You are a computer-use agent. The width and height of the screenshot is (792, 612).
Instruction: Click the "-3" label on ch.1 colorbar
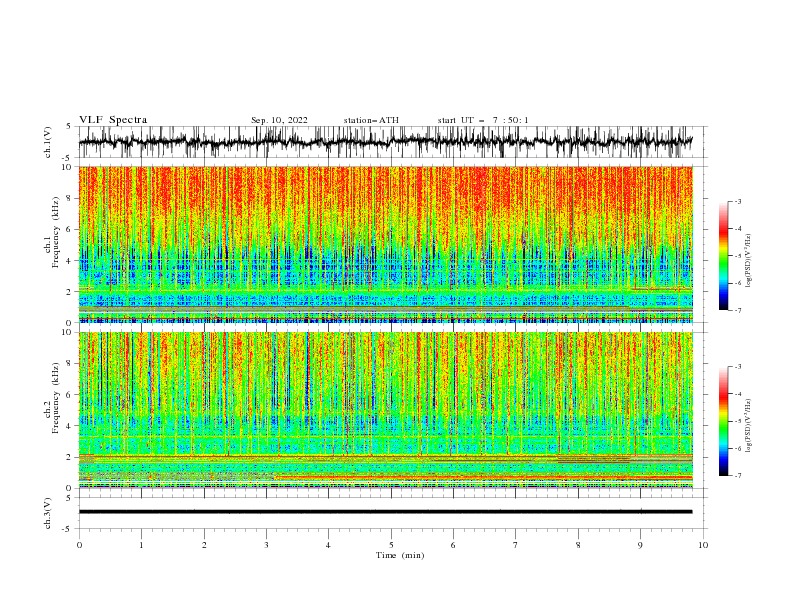coord(737,201)
